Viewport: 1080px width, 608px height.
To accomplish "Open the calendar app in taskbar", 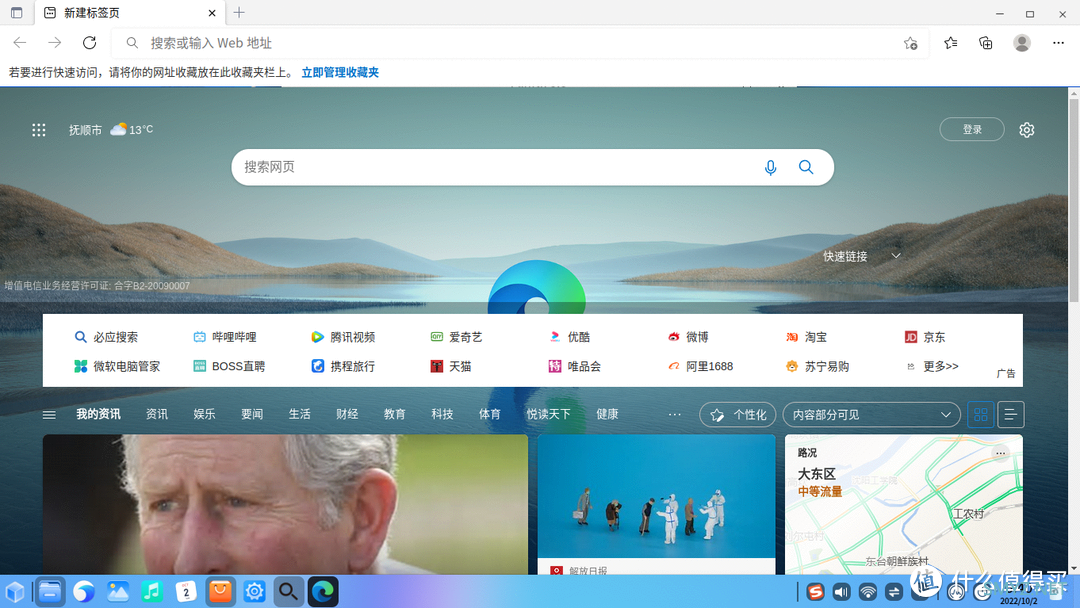I will [186, 591].
